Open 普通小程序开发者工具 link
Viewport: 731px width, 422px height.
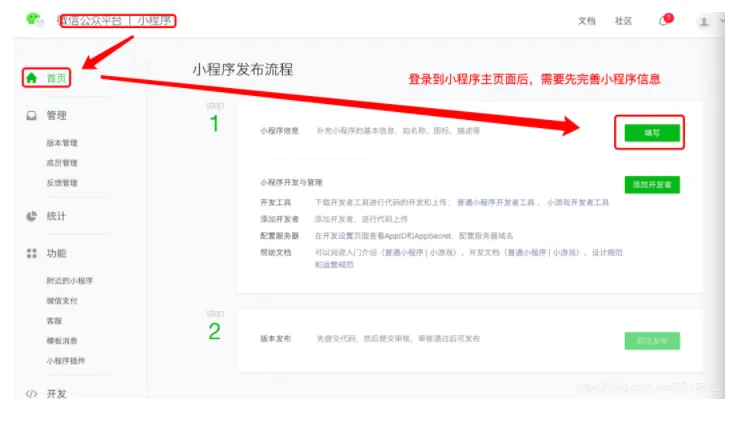pos(496,202)
